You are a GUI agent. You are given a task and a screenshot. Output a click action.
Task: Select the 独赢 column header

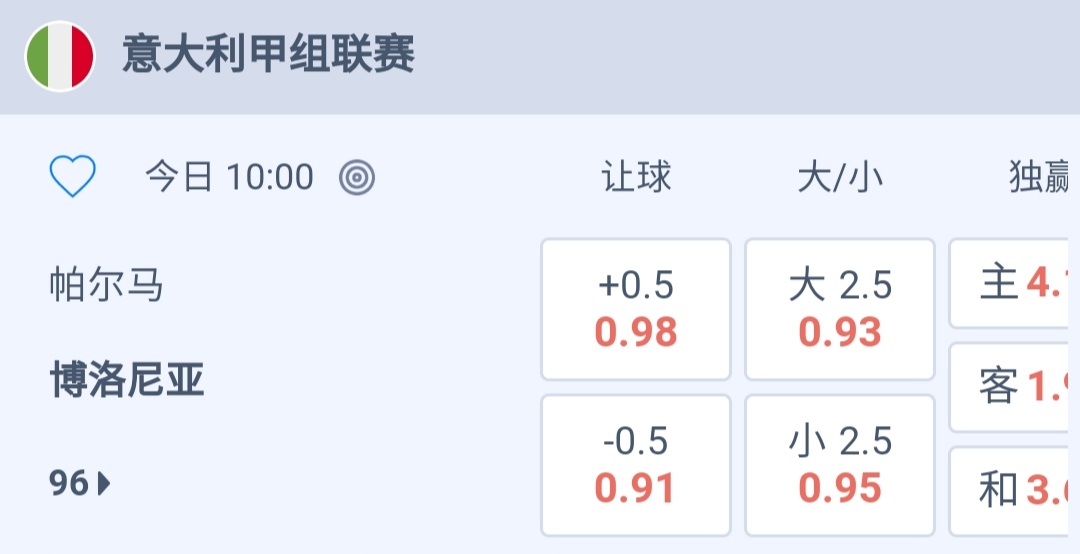click(x=1040, y=178)
